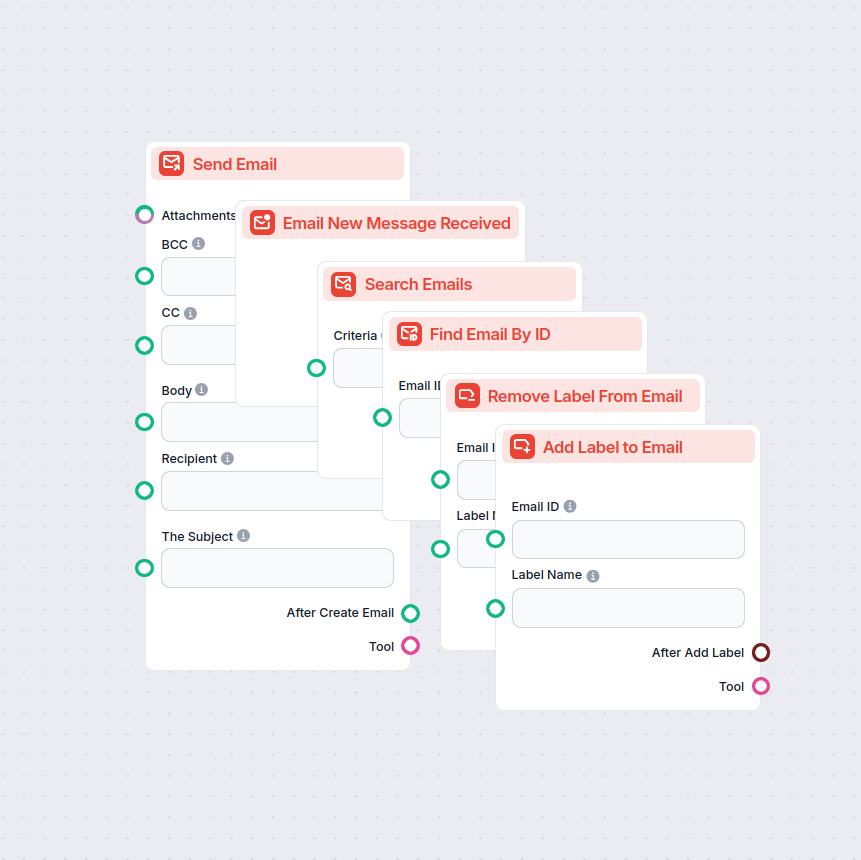861x860 pixels.
Task: Click the Remove Label From Email label icon
Action: point(466,396)
